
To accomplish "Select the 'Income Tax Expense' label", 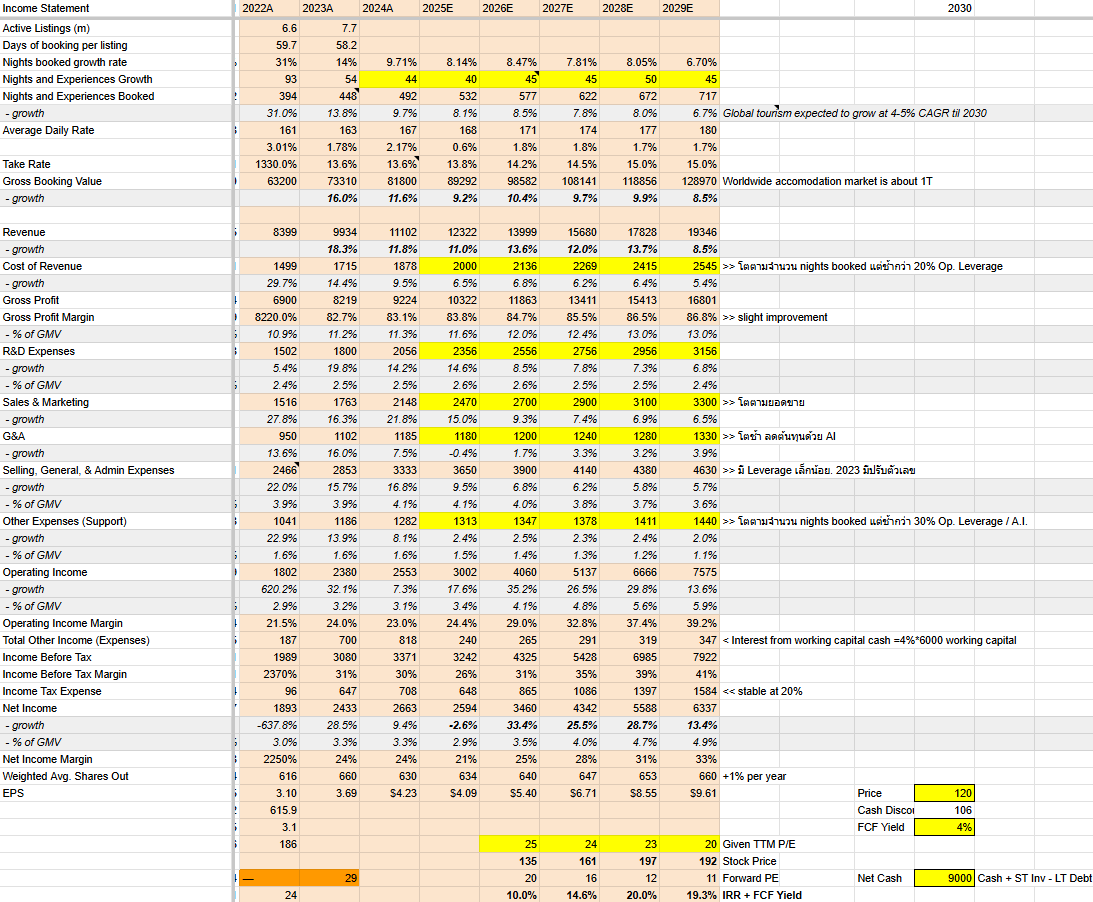I will (x=52, y=691).
